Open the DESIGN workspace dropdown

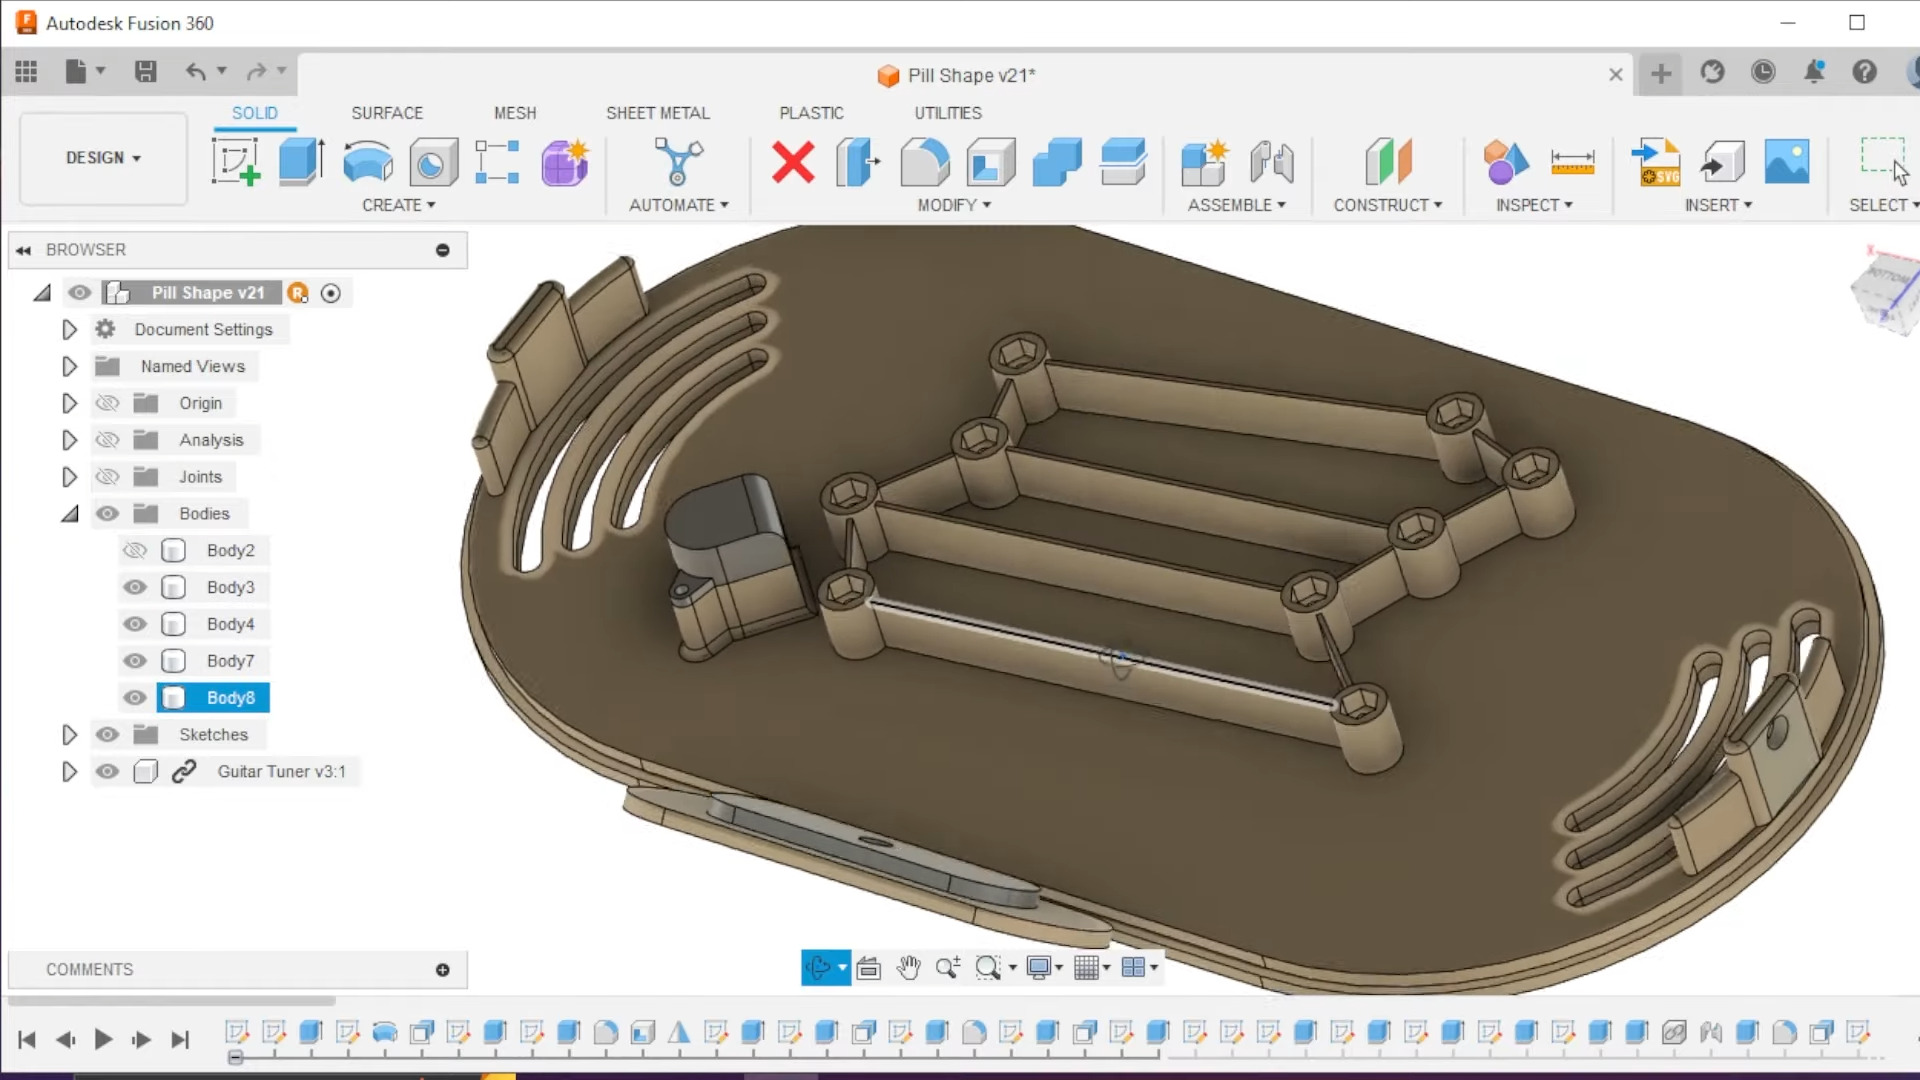[103, 158]
